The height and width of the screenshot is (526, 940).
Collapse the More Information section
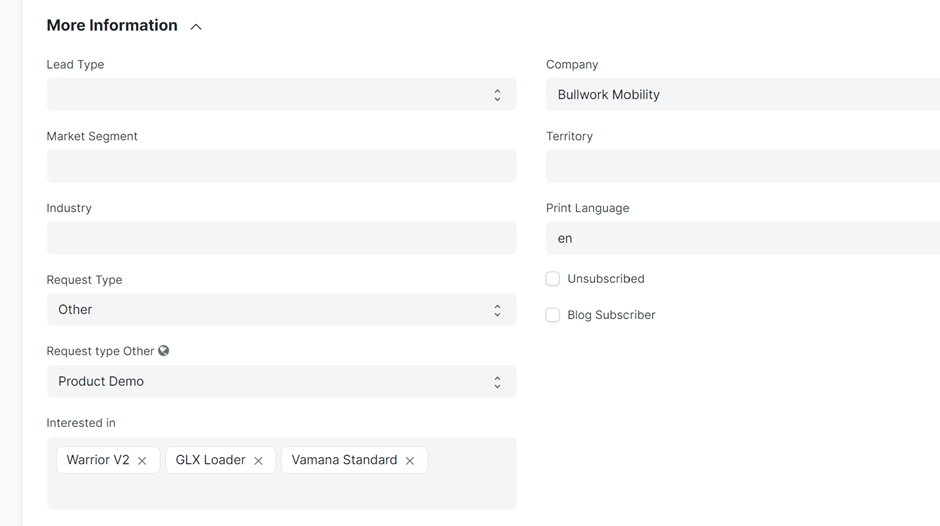click(x=196, y=27)
